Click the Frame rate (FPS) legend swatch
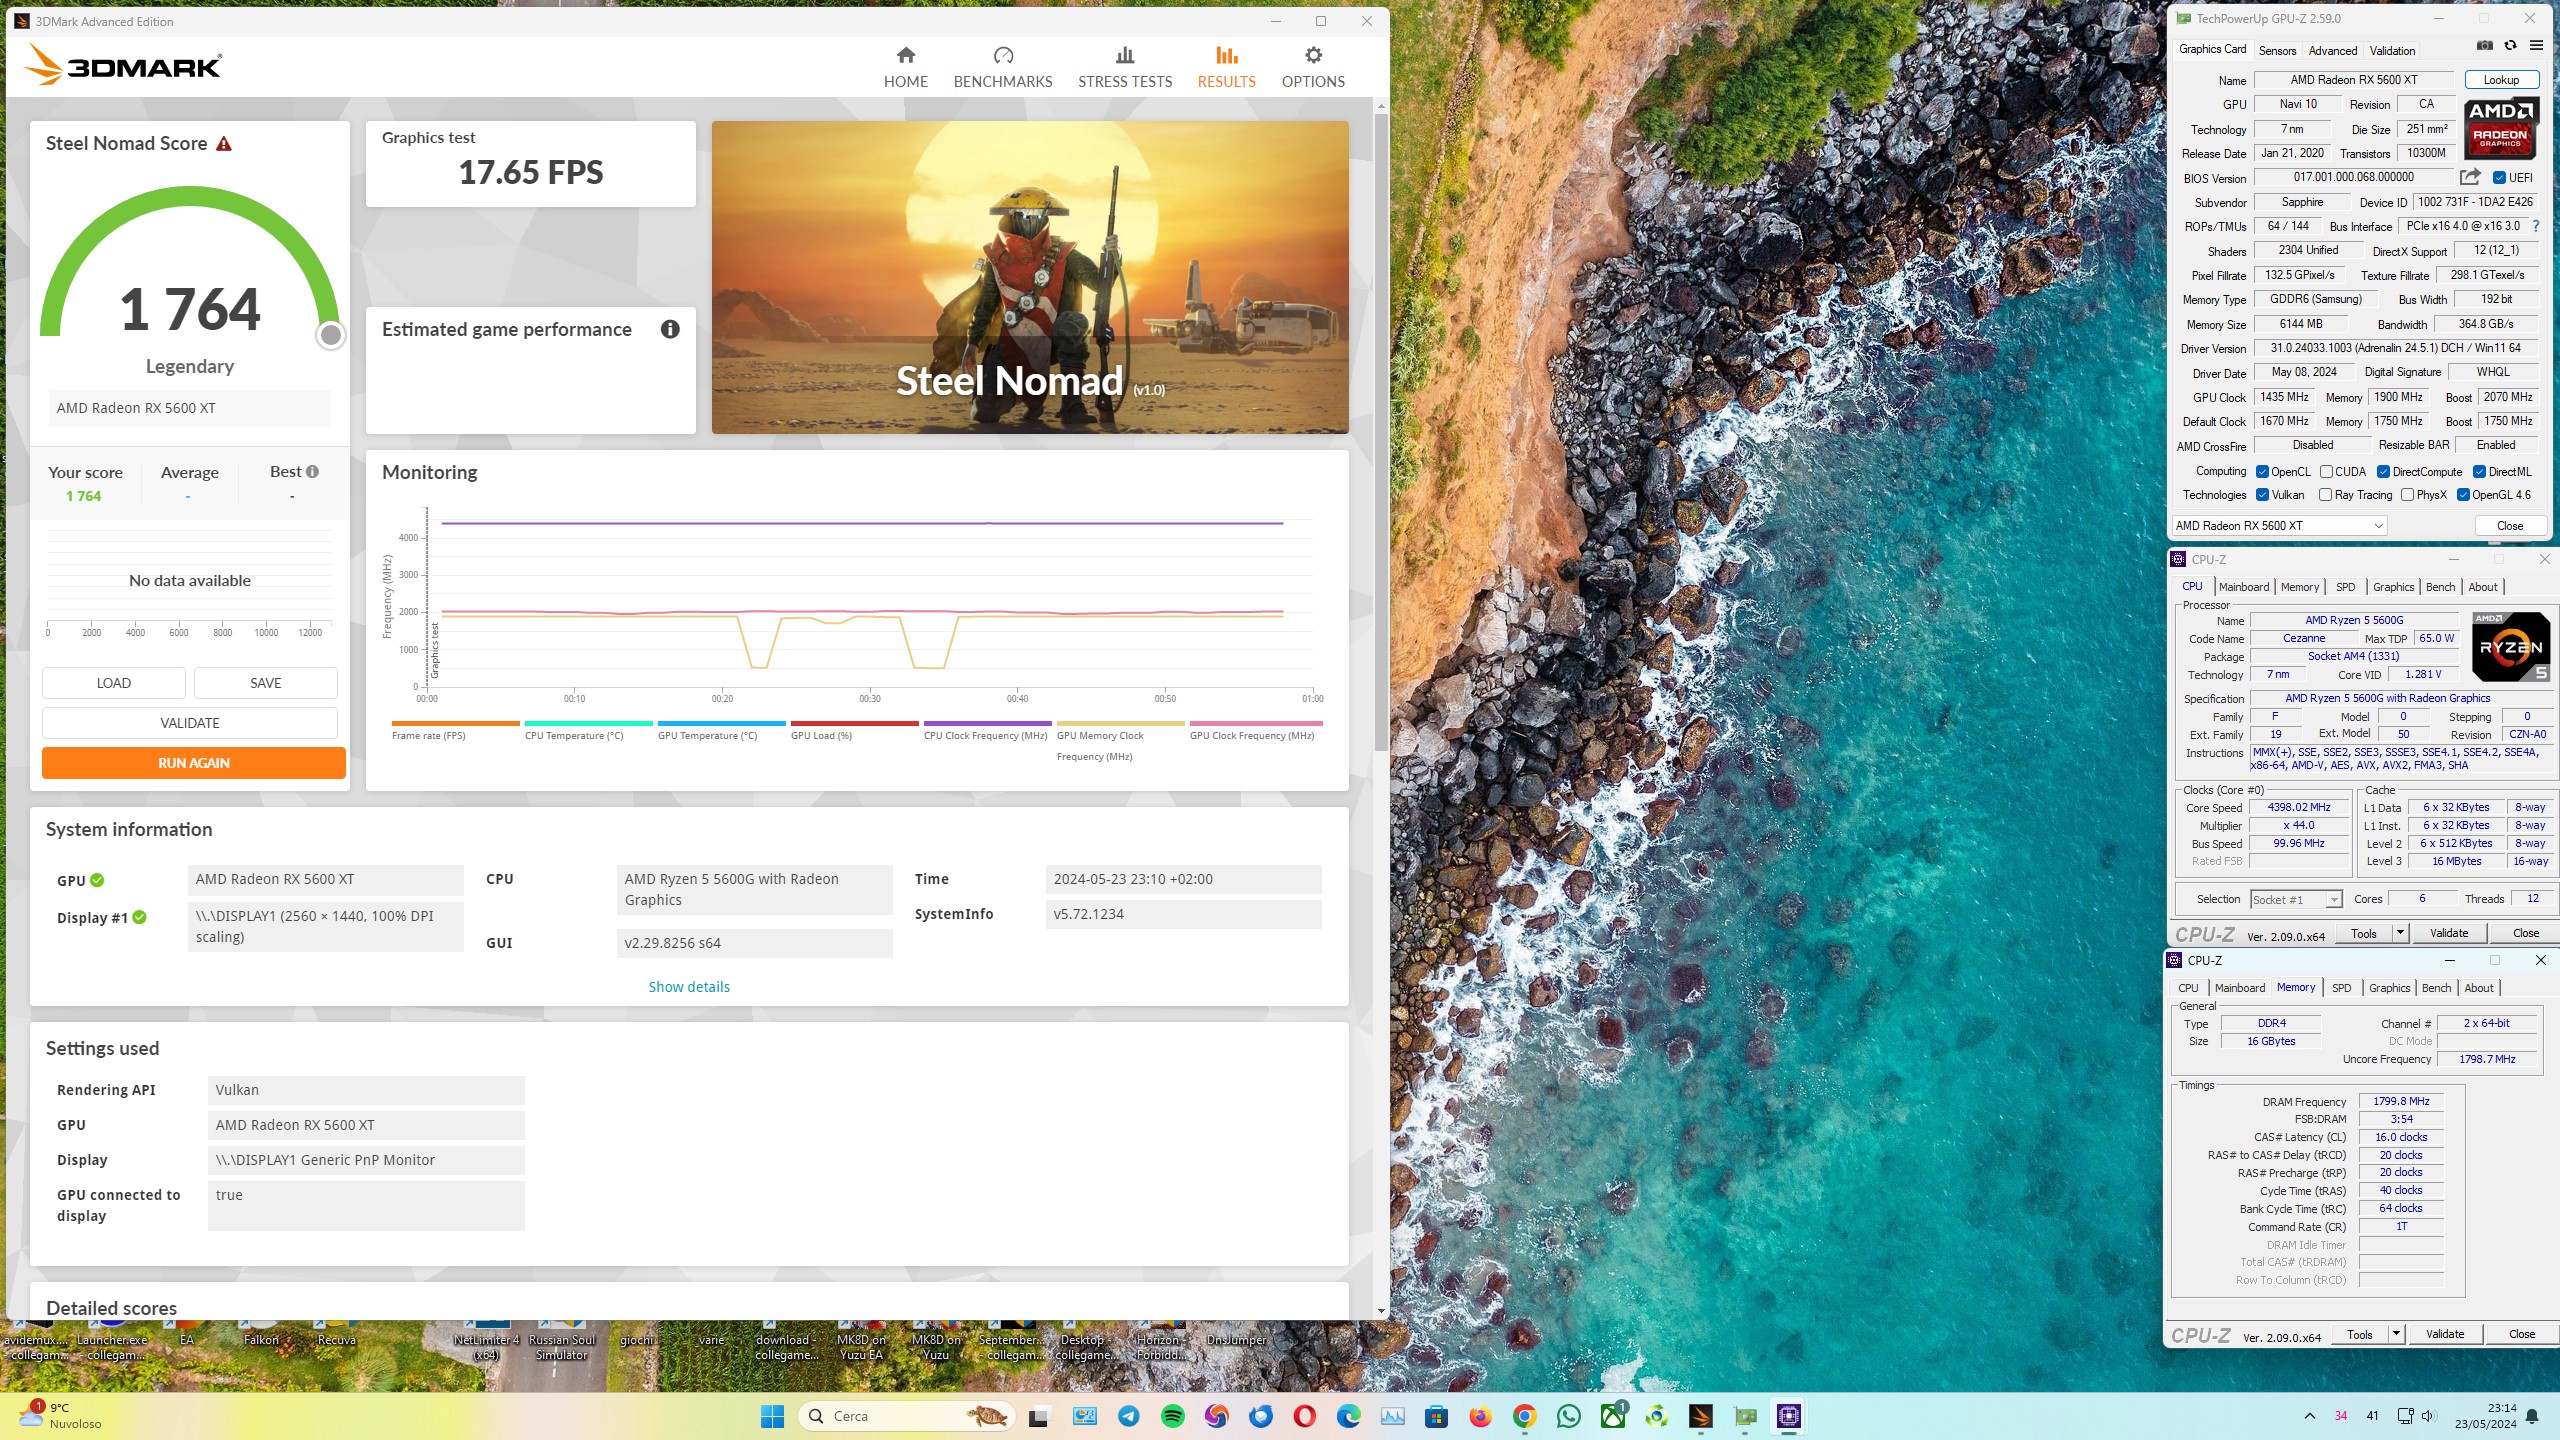2560x1440 pixels. (455, 723)
